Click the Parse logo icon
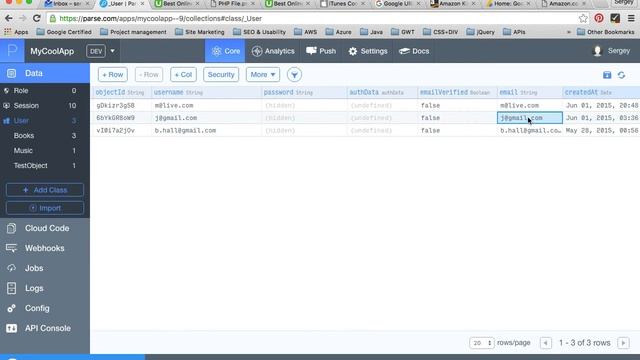This screenshot has width=640, height=360. 12,51
